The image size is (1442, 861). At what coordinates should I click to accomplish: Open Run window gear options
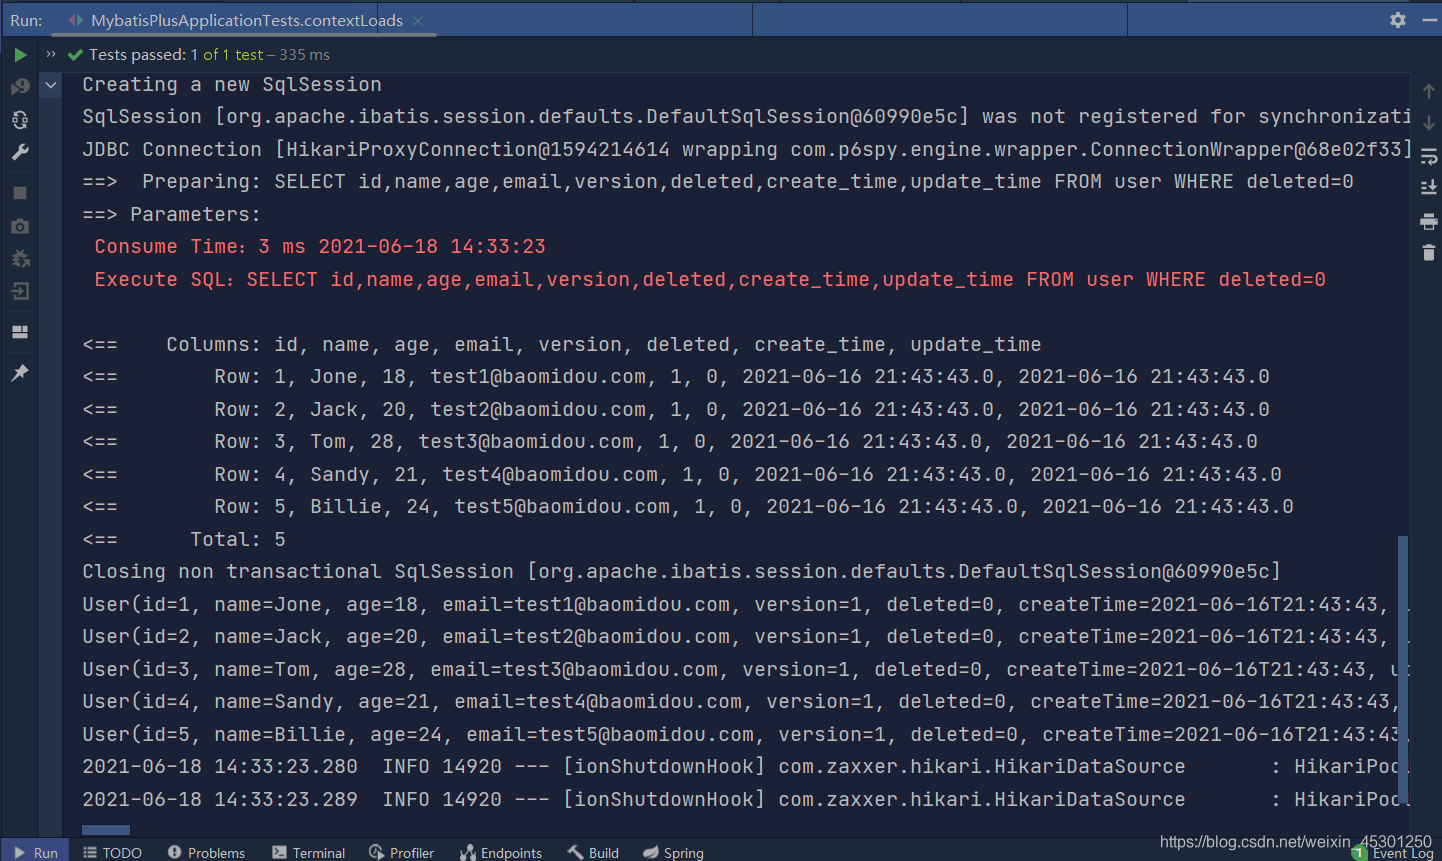pyautogui.click(x=1398, y=20)
